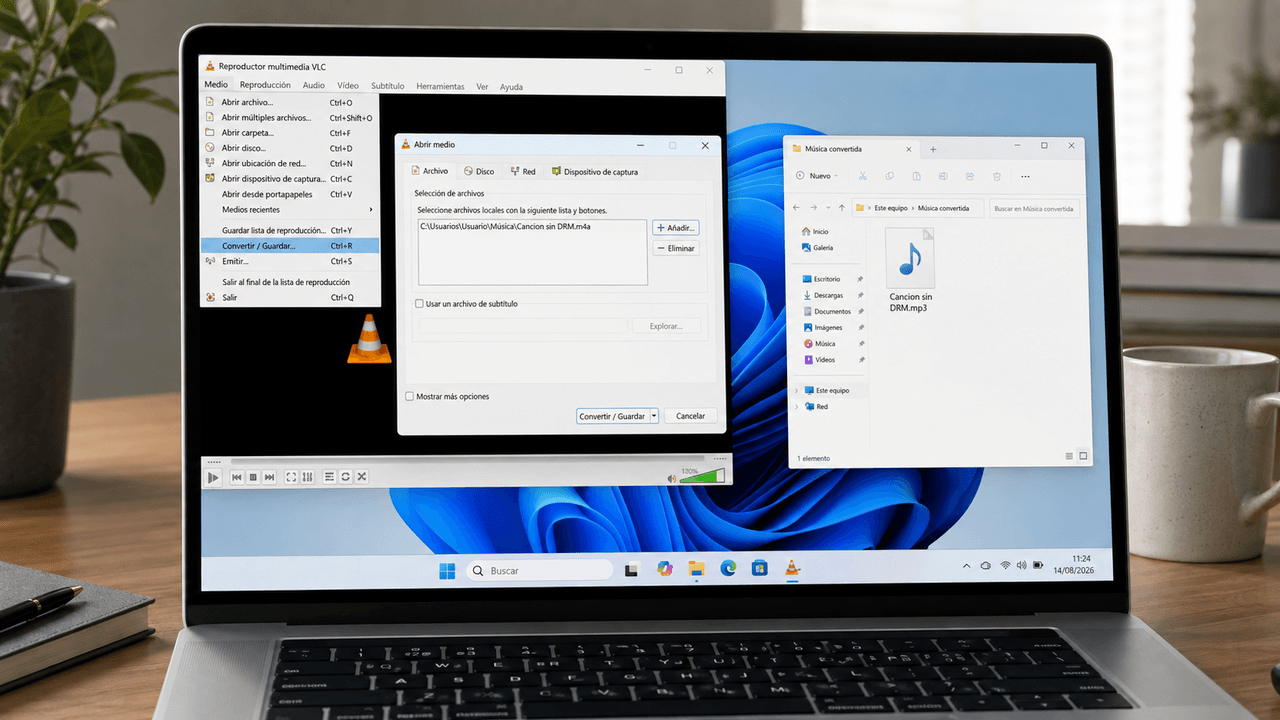Open the Subtítulo menu

(387, 86)
